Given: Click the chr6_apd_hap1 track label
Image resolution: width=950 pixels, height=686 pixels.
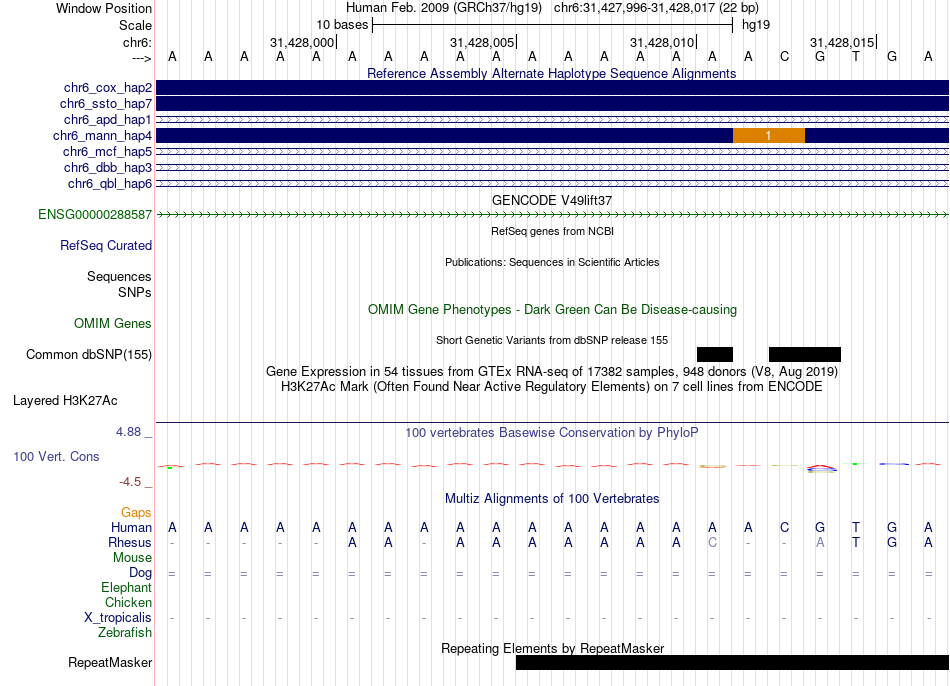Looking at the screenshot, I should coord(108,119).
